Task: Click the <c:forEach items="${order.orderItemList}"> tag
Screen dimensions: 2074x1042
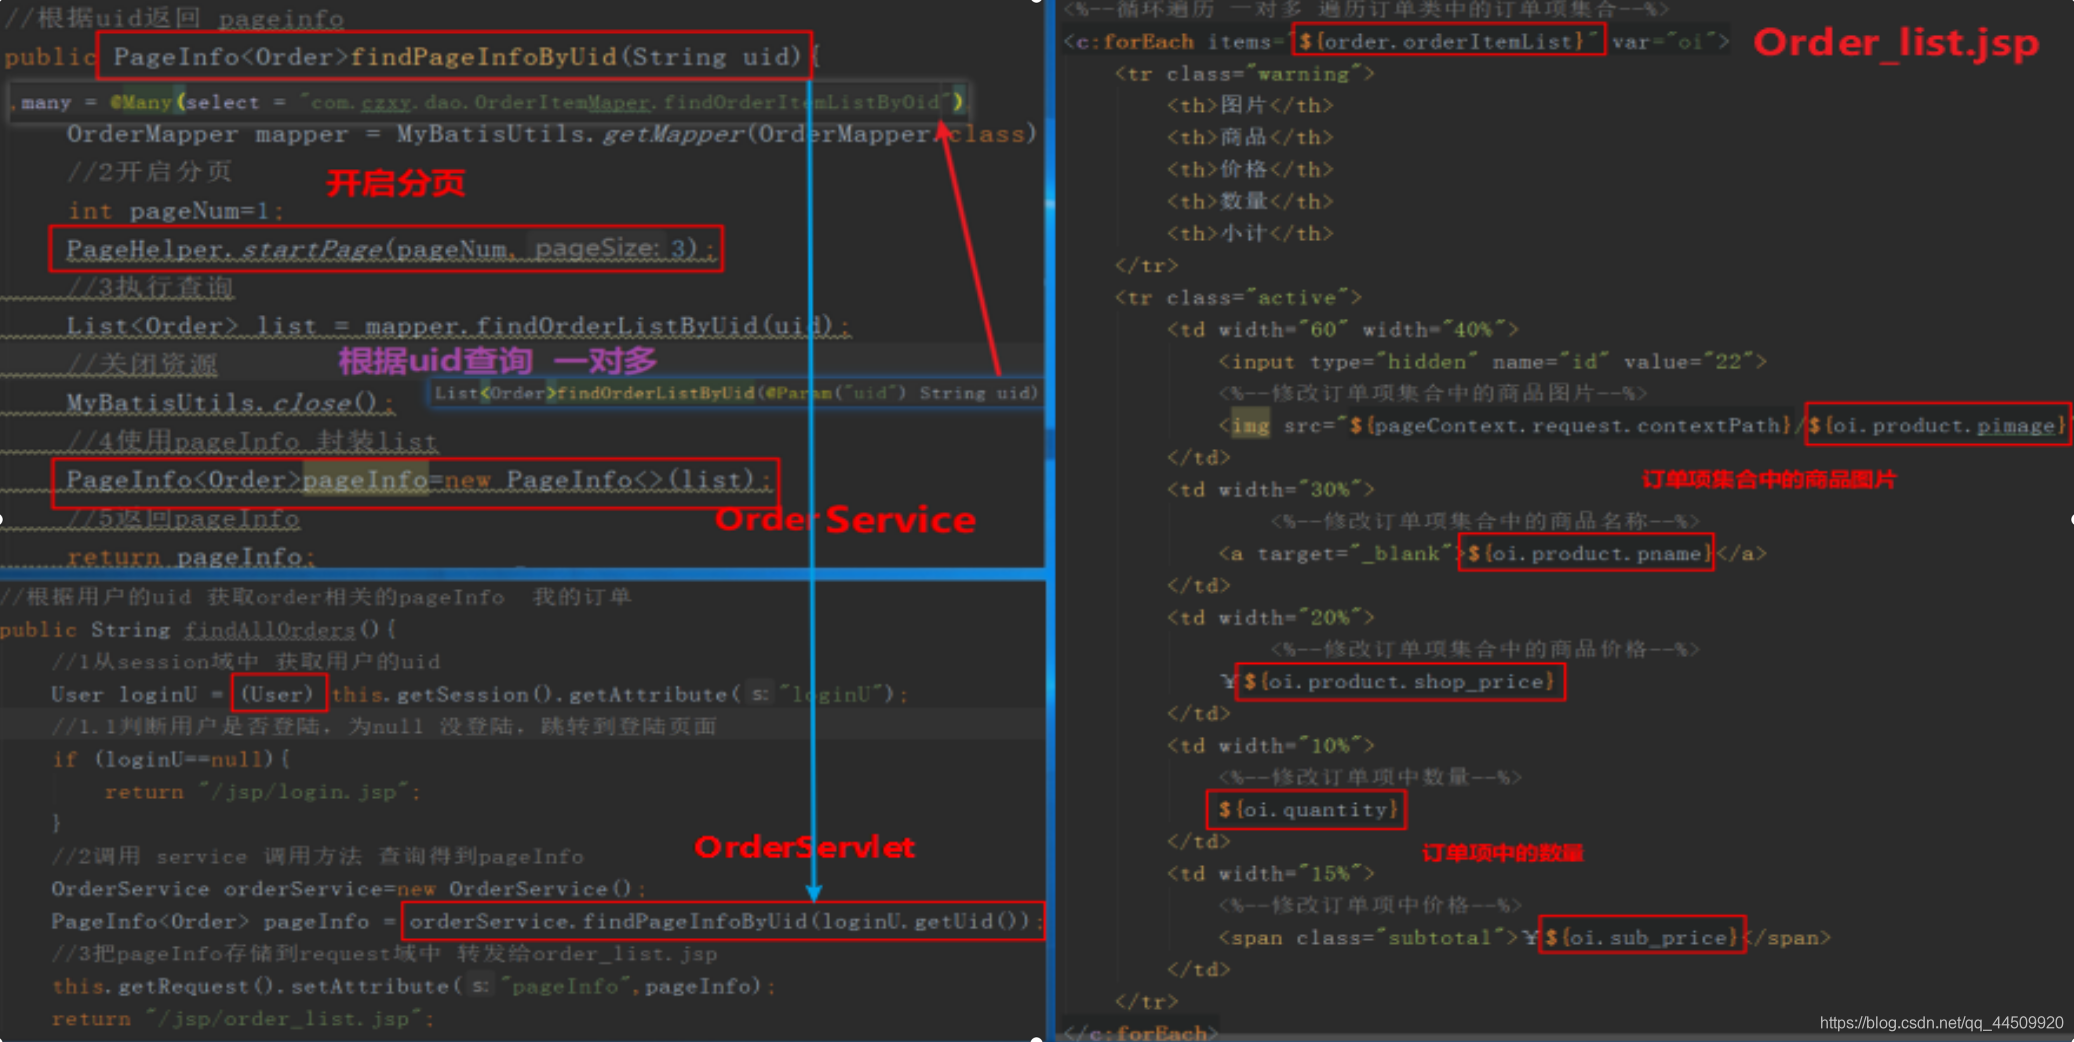Action: 1397,42
